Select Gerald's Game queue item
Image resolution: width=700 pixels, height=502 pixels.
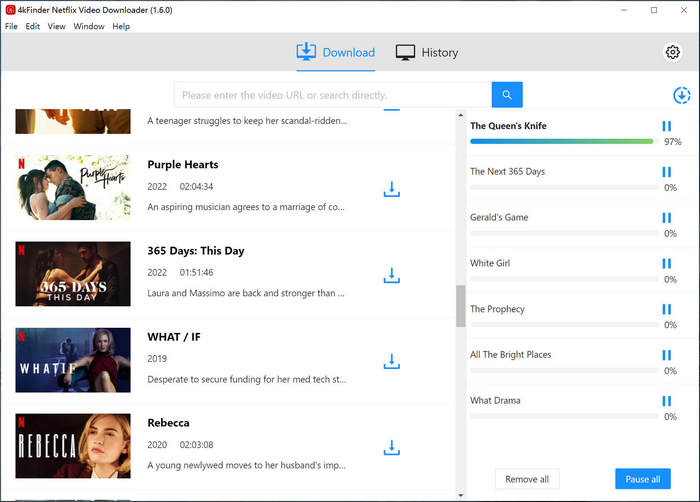(x=499, y=218)
